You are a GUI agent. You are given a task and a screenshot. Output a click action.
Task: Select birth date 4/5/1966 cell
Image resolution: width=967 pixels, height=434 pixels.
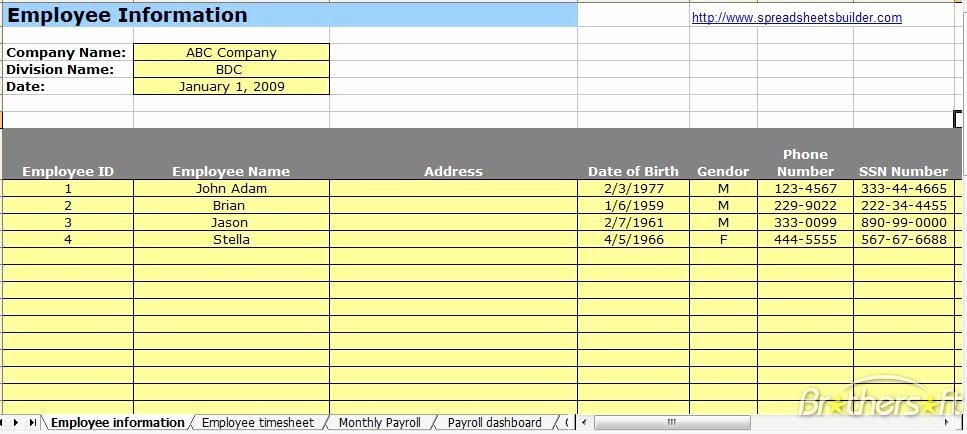point(633,239)
